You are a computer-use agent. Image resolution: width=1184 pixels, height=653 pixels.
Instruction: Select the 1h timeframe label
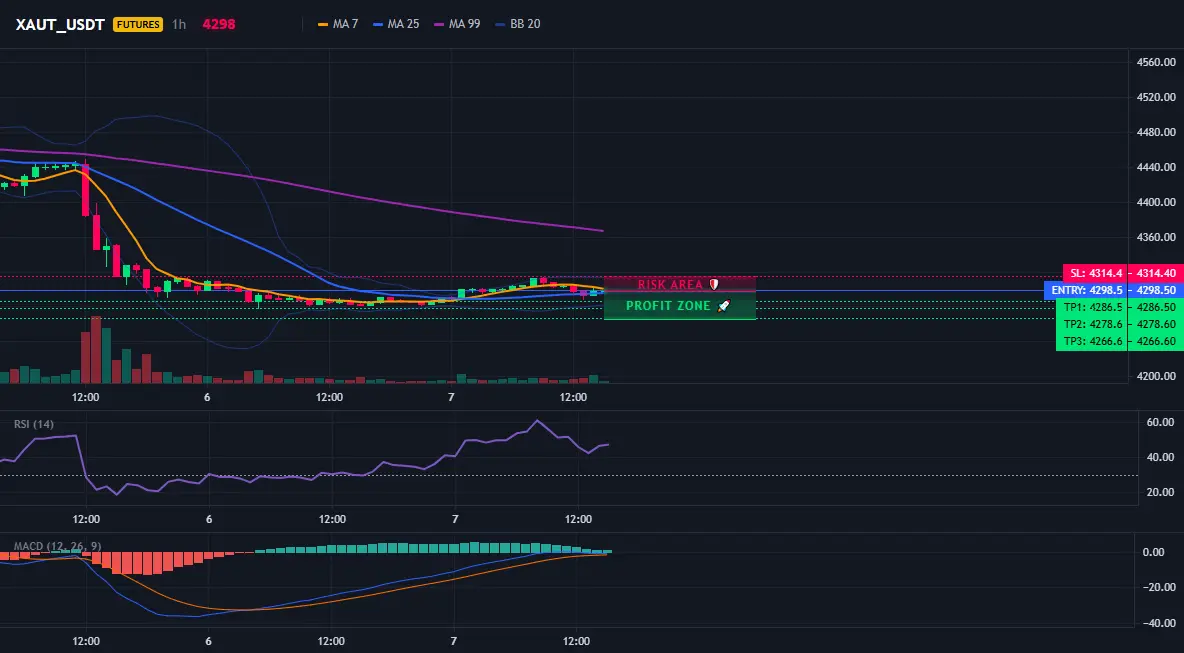(x=179, y=24)
